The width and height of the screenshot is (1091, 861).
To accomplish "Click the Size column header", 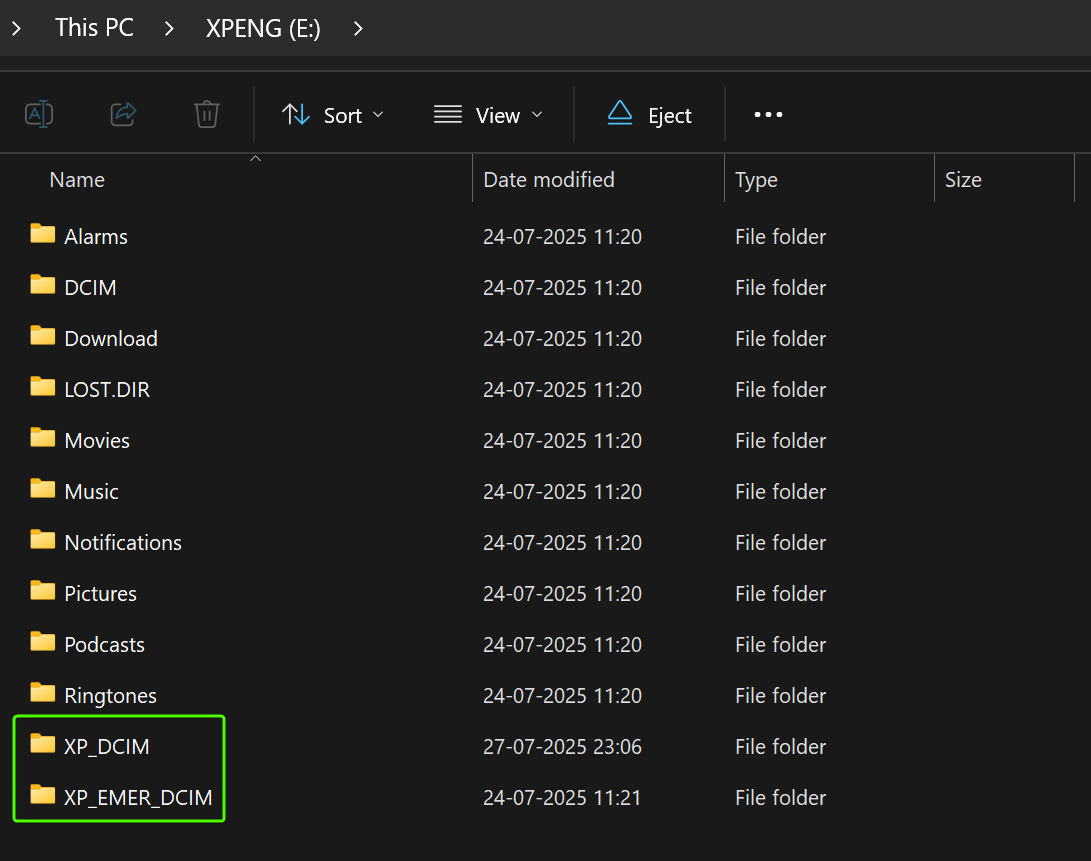I will (x=963, y=180).
